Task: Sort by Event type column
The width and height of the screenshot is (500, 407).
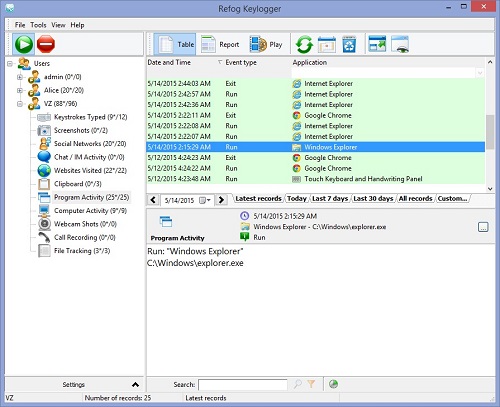Action: point(241,62)
